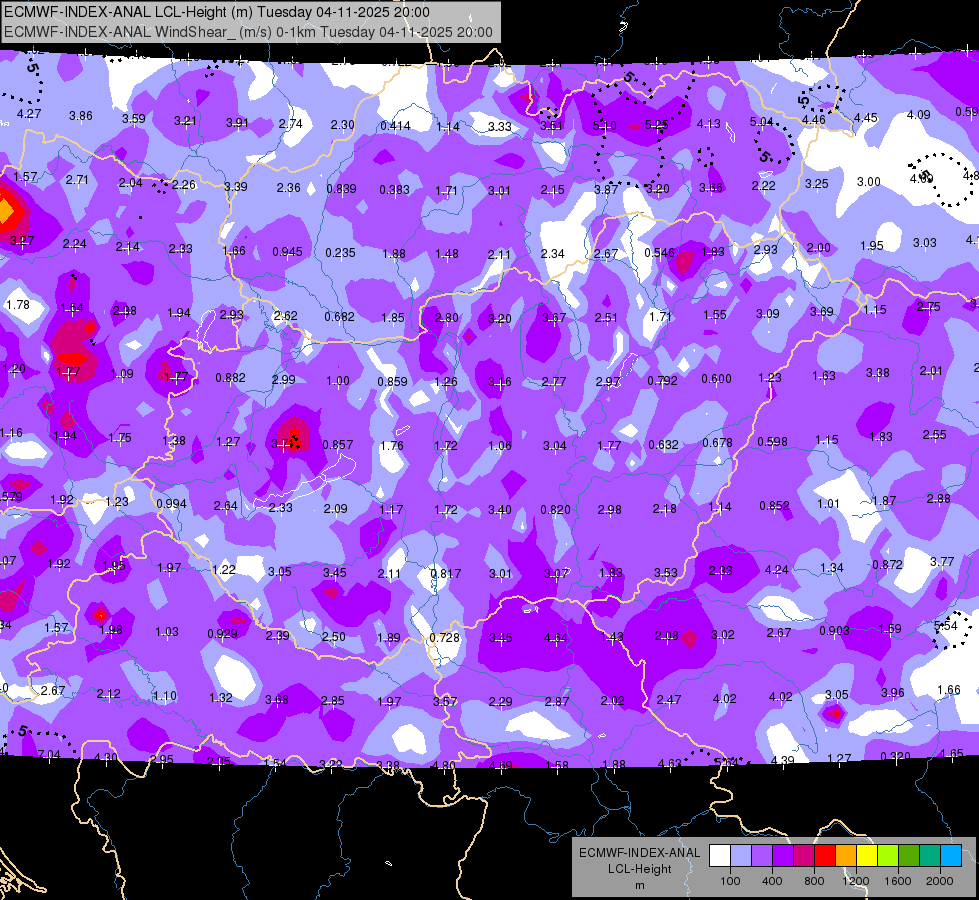Pick the yellow legend color swatch
The image size is (979, 900).
pyautogui.click(x=867, y=855)
